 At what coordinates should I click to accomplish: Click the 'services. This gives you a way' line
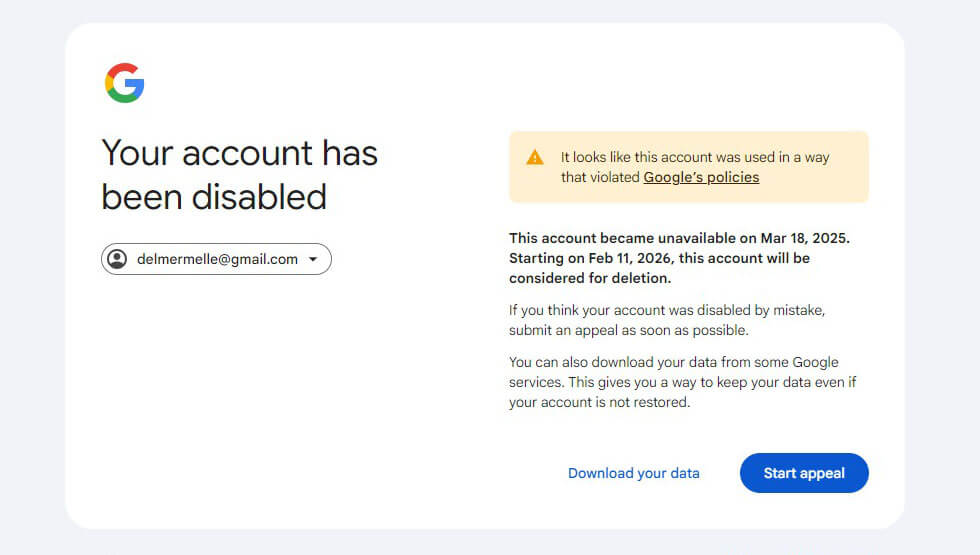tap(682, 382)
